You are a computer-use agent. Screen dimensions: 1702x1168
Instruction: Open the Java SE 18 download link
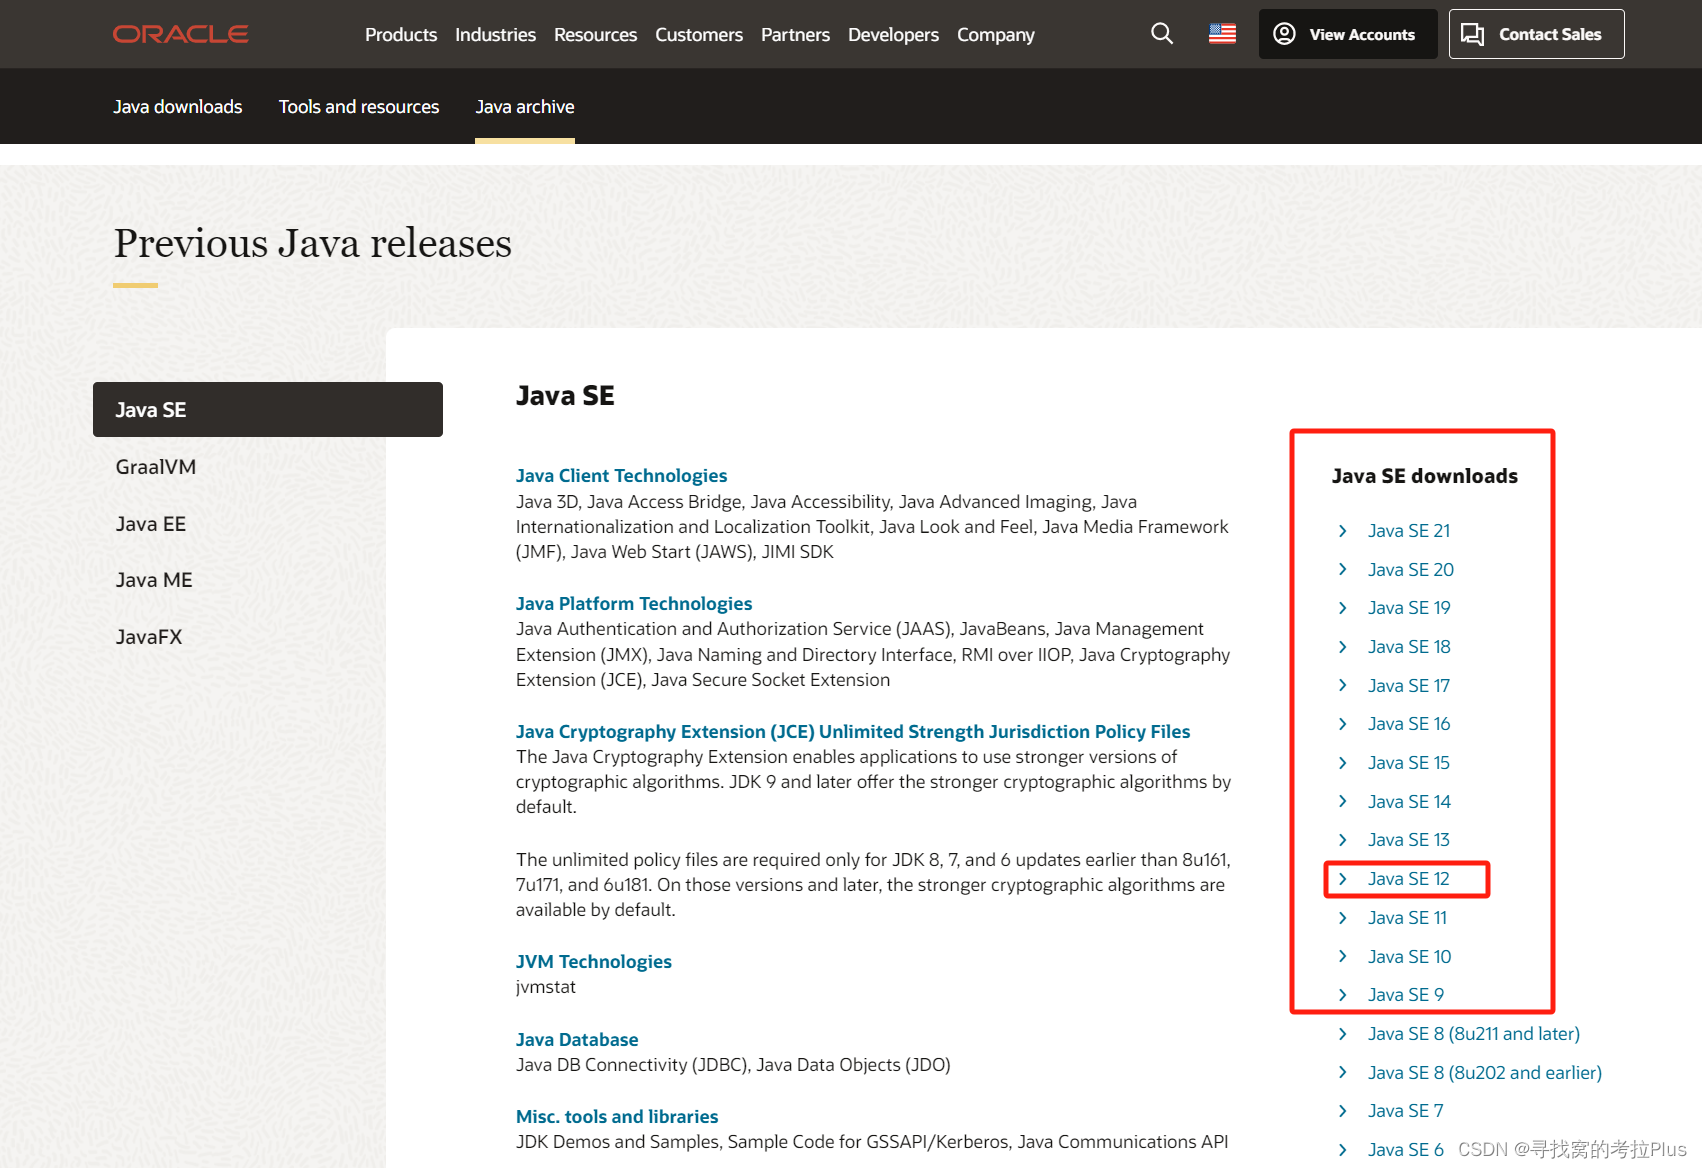pyautogui.click(x=1409, y=647)
